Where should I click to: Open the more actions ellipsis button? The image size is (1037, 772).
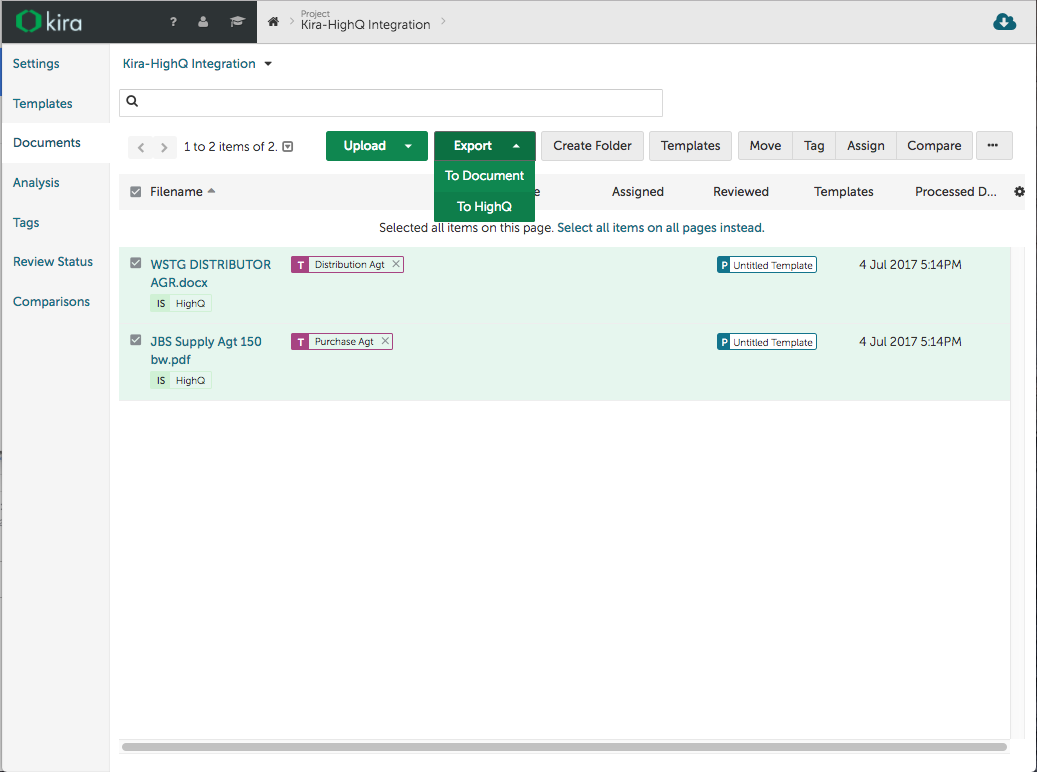pos(993,146)
